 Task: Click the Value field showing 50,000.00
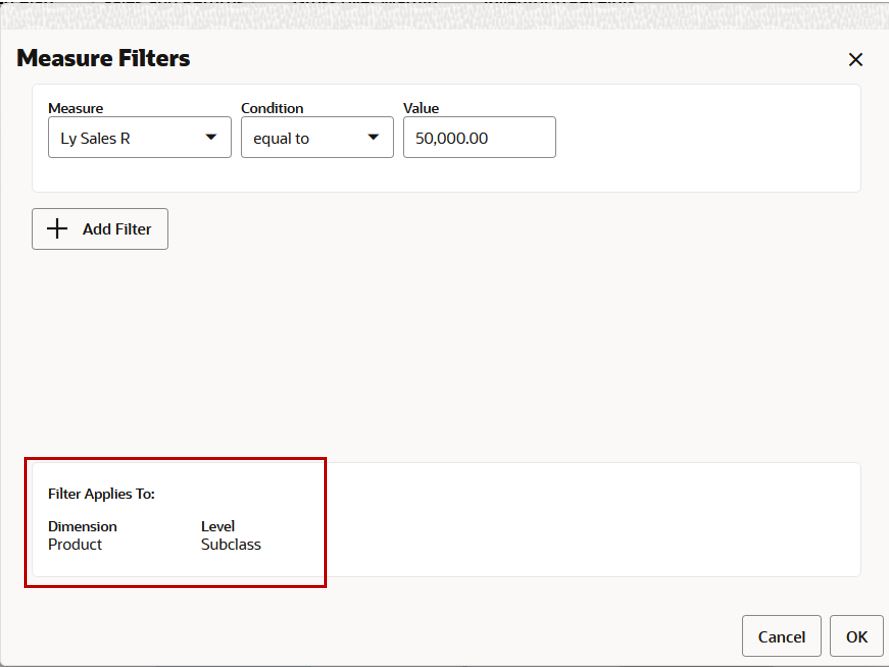[478, 137]
